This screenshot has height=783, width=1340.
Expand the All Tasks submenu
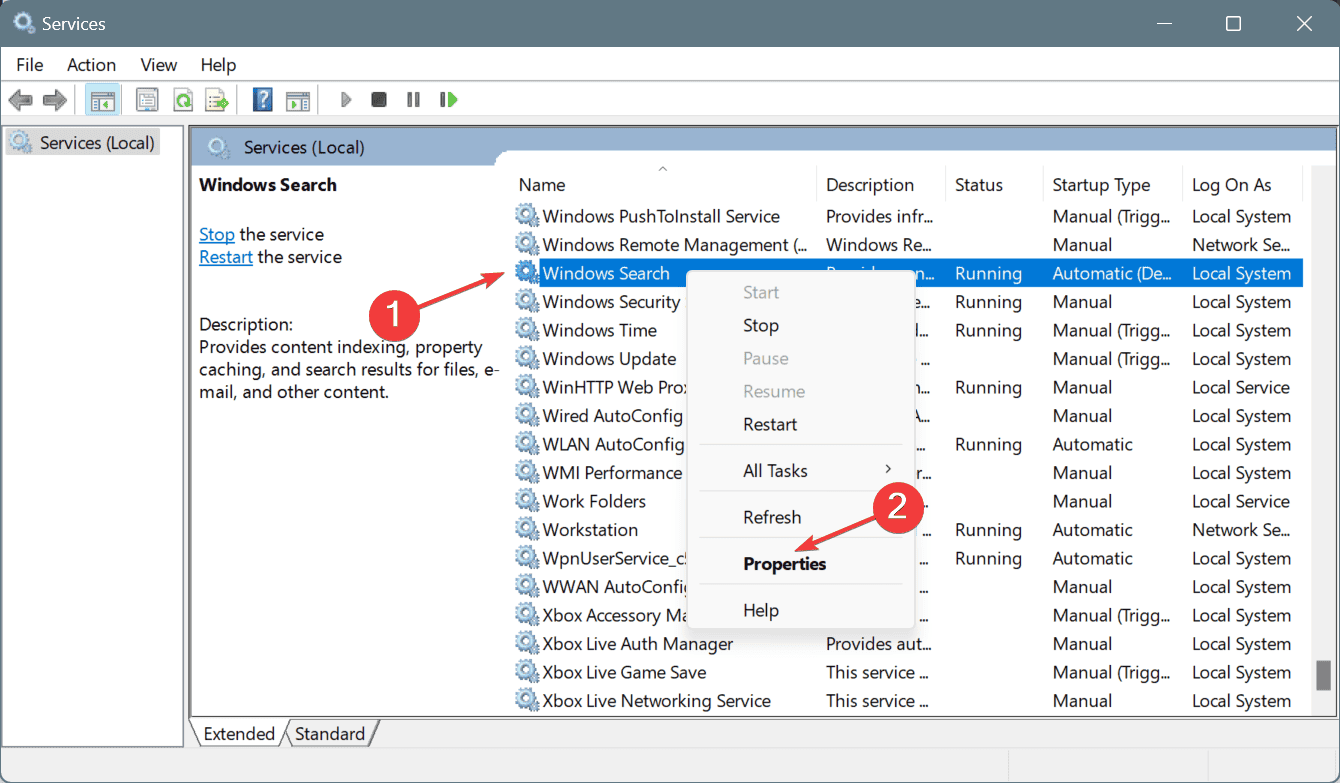pos(800,470)
